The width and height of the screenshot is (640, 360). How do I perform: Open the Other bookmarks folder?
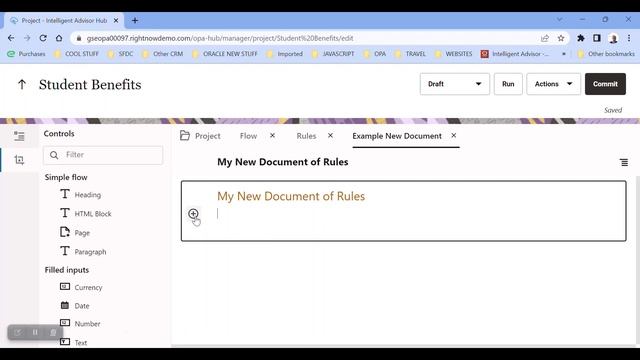[x=606, y=54]
